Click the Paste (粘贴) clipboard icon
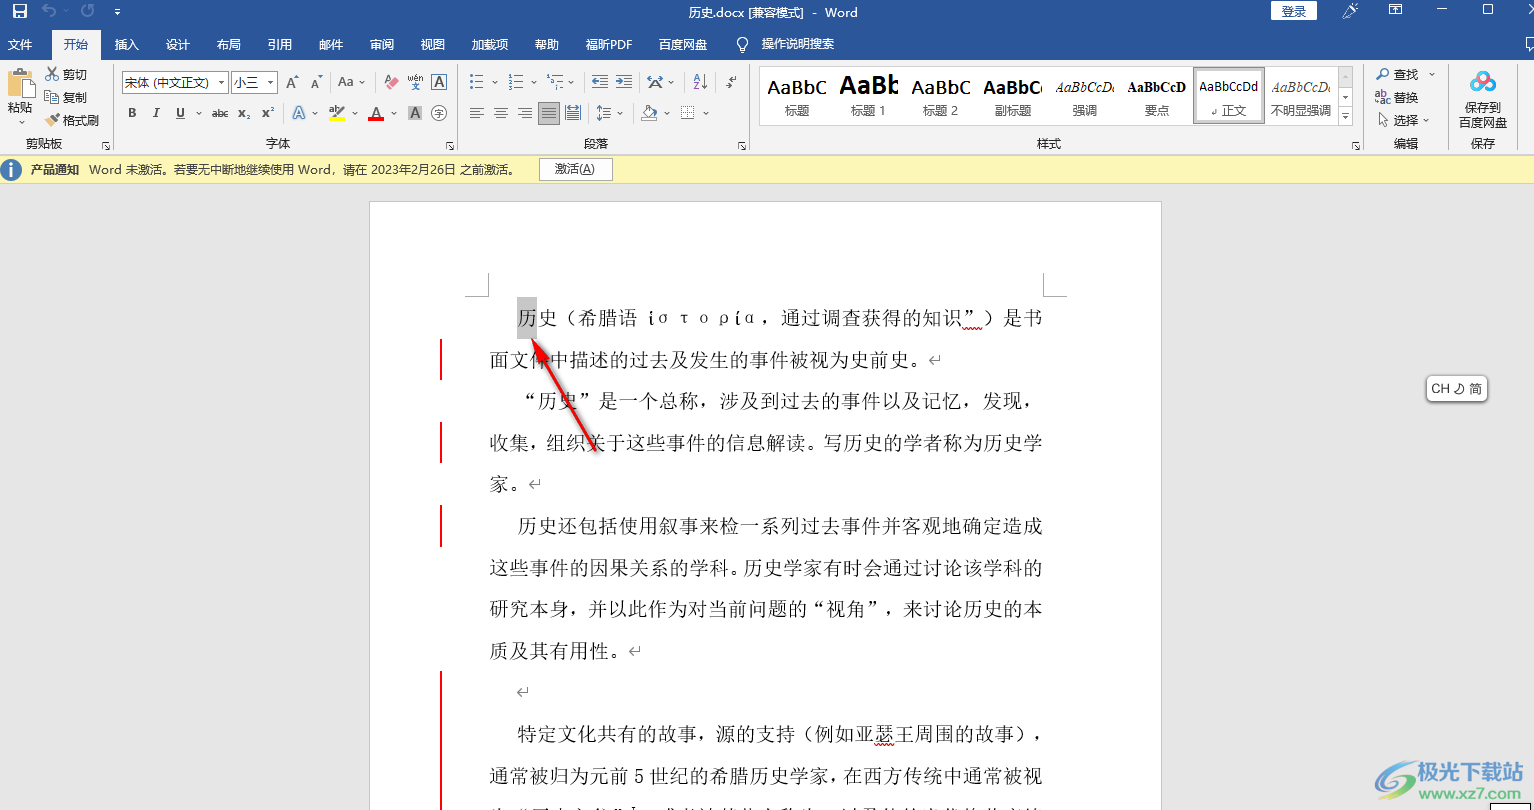The image size is (1534, 810). pyautogui.click(x=20, y=83)
